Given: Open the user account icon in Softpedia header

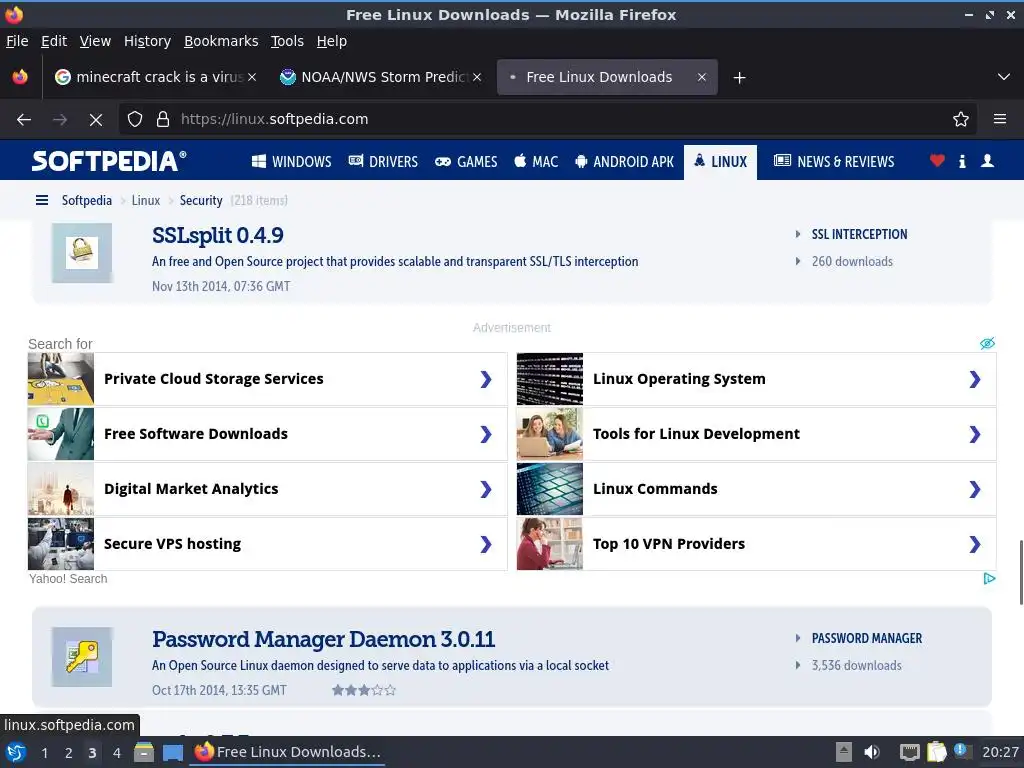Looking at the screenshot, I should coord(987,161).
